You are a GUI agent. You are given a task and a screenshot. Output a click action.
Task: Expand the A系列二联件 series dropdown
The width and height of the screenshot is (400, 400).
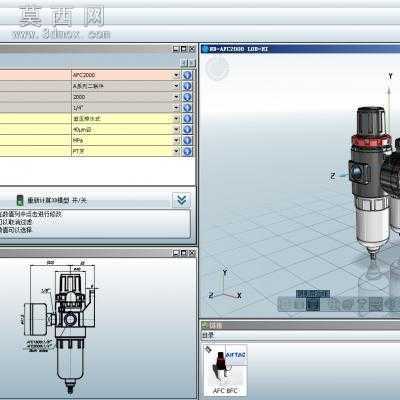[x=176, y=86]
